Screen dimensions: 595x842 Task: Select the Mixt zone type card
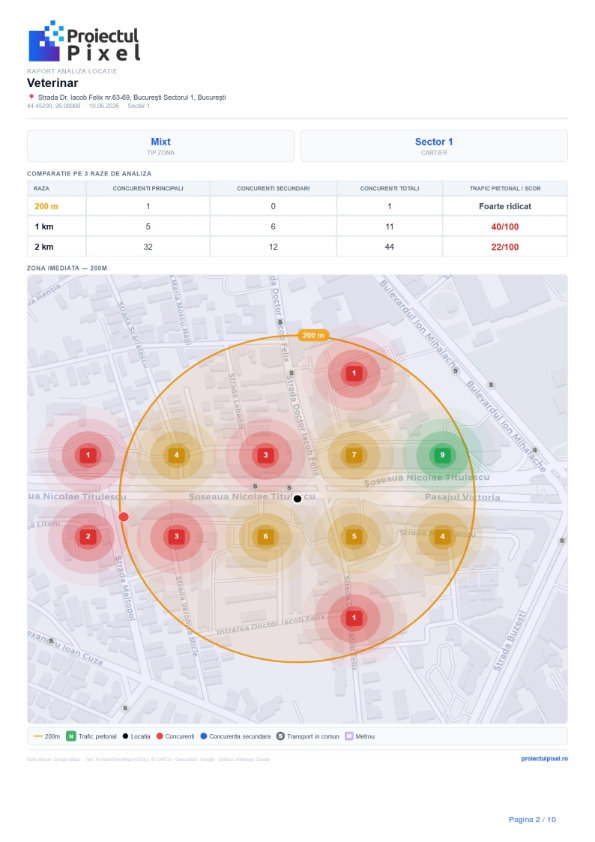click(161, 146)
